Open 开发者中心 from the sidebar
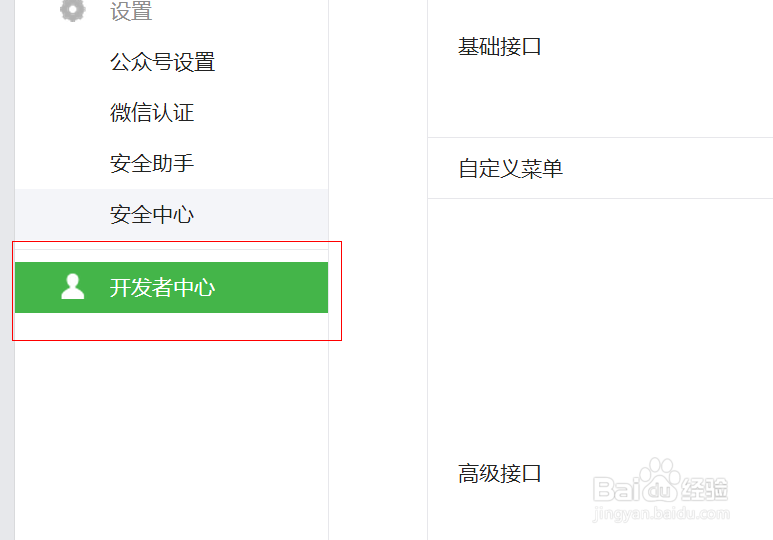Image resolution: width=773 pixels, height=540 pixels. coord(162,288)
